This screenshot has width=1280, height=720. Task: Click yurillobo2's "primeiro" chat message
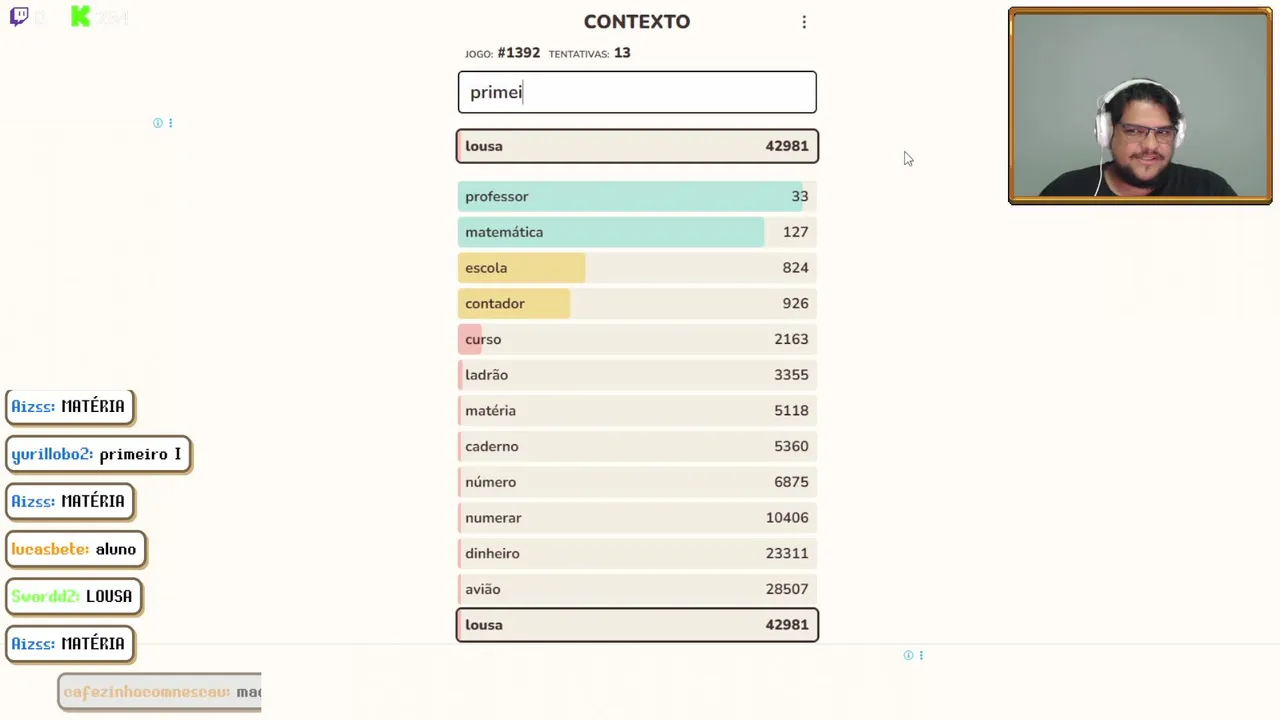(x=98, y=454)
